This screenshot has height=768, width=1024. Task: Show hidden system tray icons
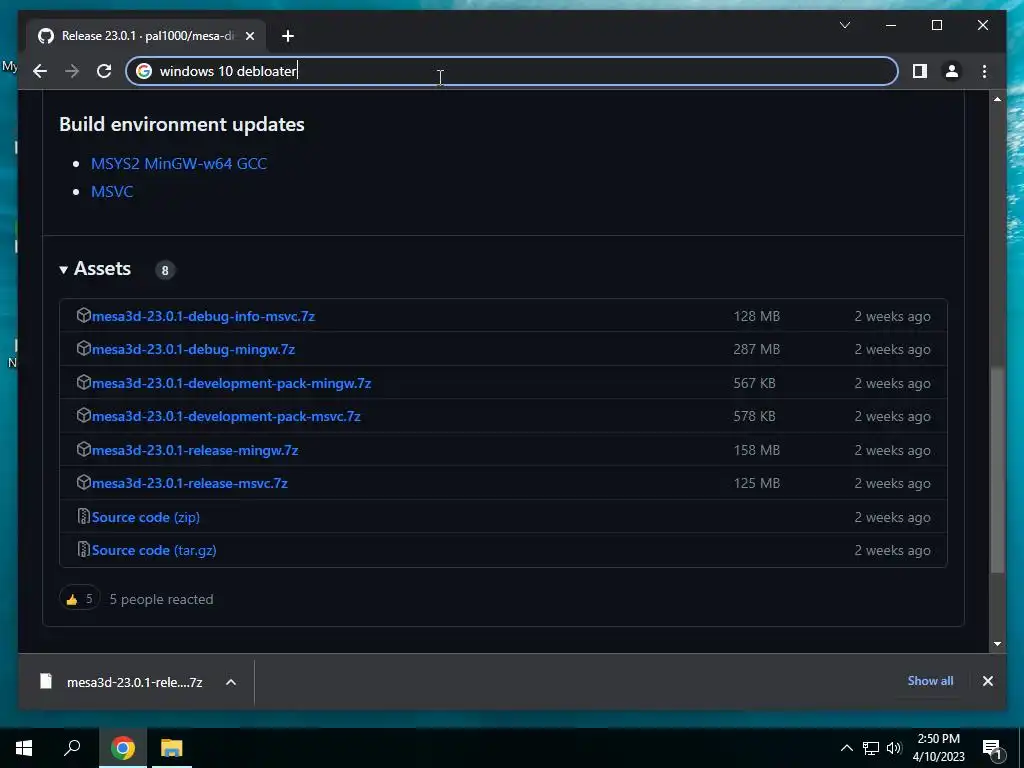click(846, 748)
